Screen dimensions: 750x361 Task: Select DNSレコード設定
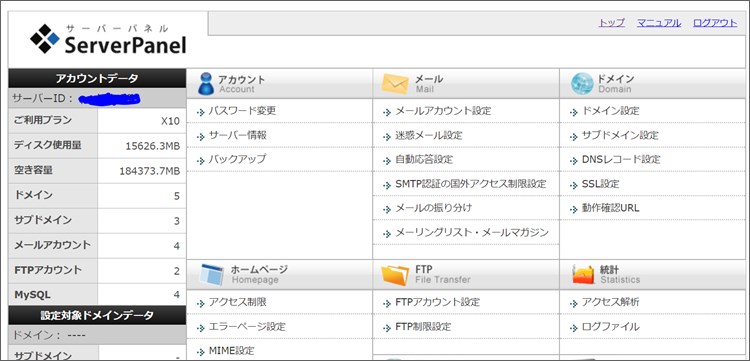point(621,159)
